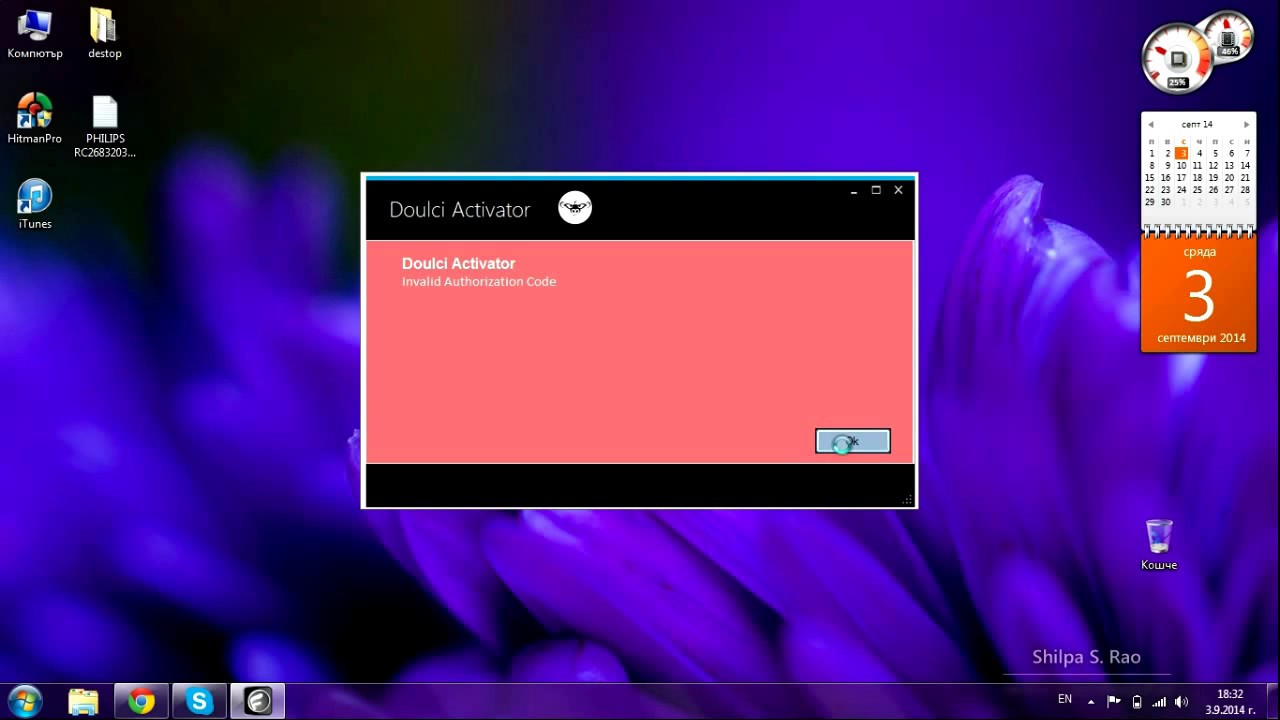Select the Кошче recycle bin icon
The image size is (1280, 720).
click(1159, 544)
